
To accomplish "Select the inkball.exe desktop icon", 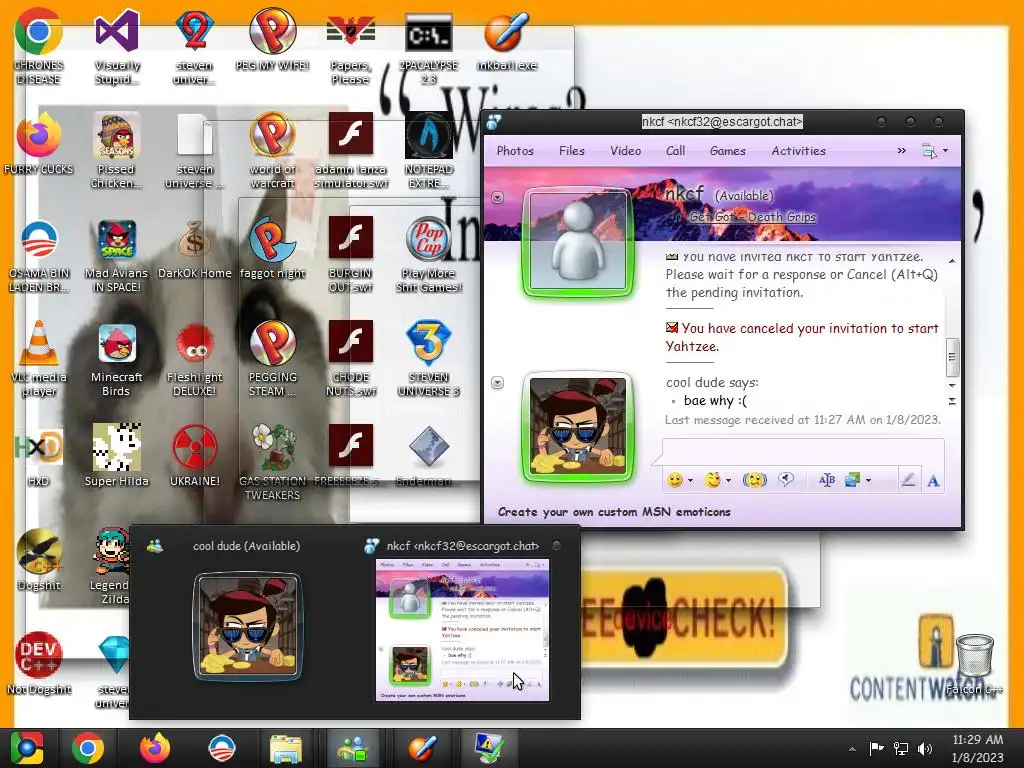I will coord(506,40).
